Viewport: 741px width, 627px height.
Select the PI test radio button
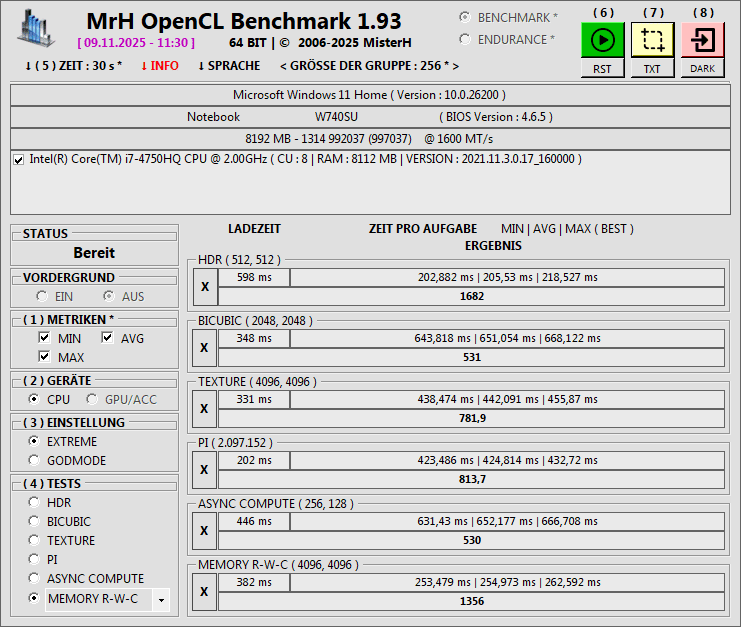coord(34,559)
